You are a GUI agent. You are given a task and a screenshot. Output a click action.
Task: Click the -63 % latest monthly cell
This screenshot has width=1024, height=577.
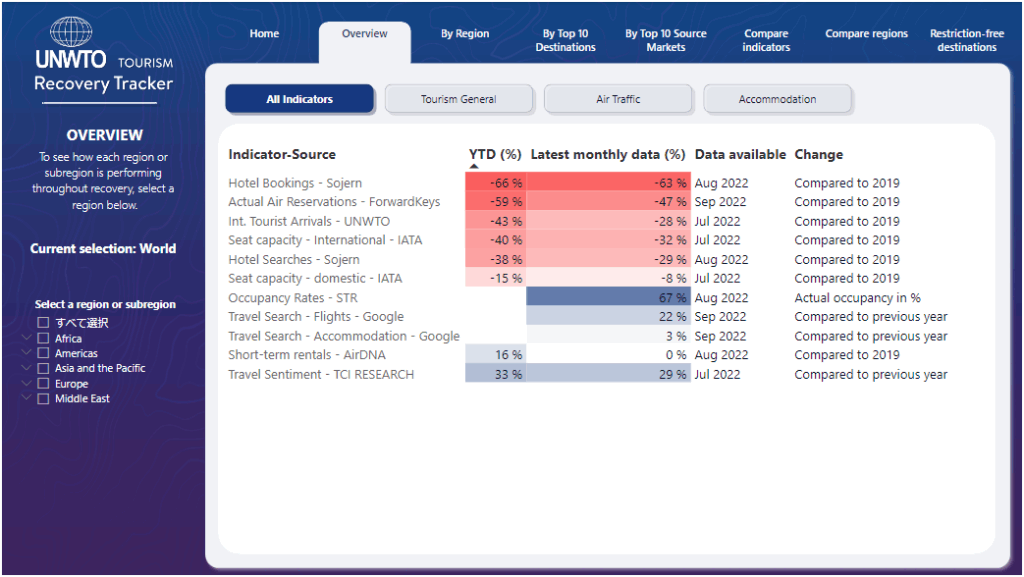click(x=609, y=183)
